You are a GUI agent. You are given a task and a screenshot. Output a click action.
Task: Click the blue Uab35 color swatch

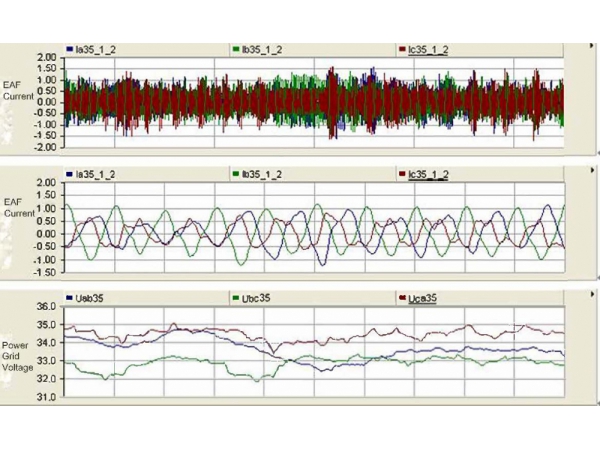tap(68, 298)
